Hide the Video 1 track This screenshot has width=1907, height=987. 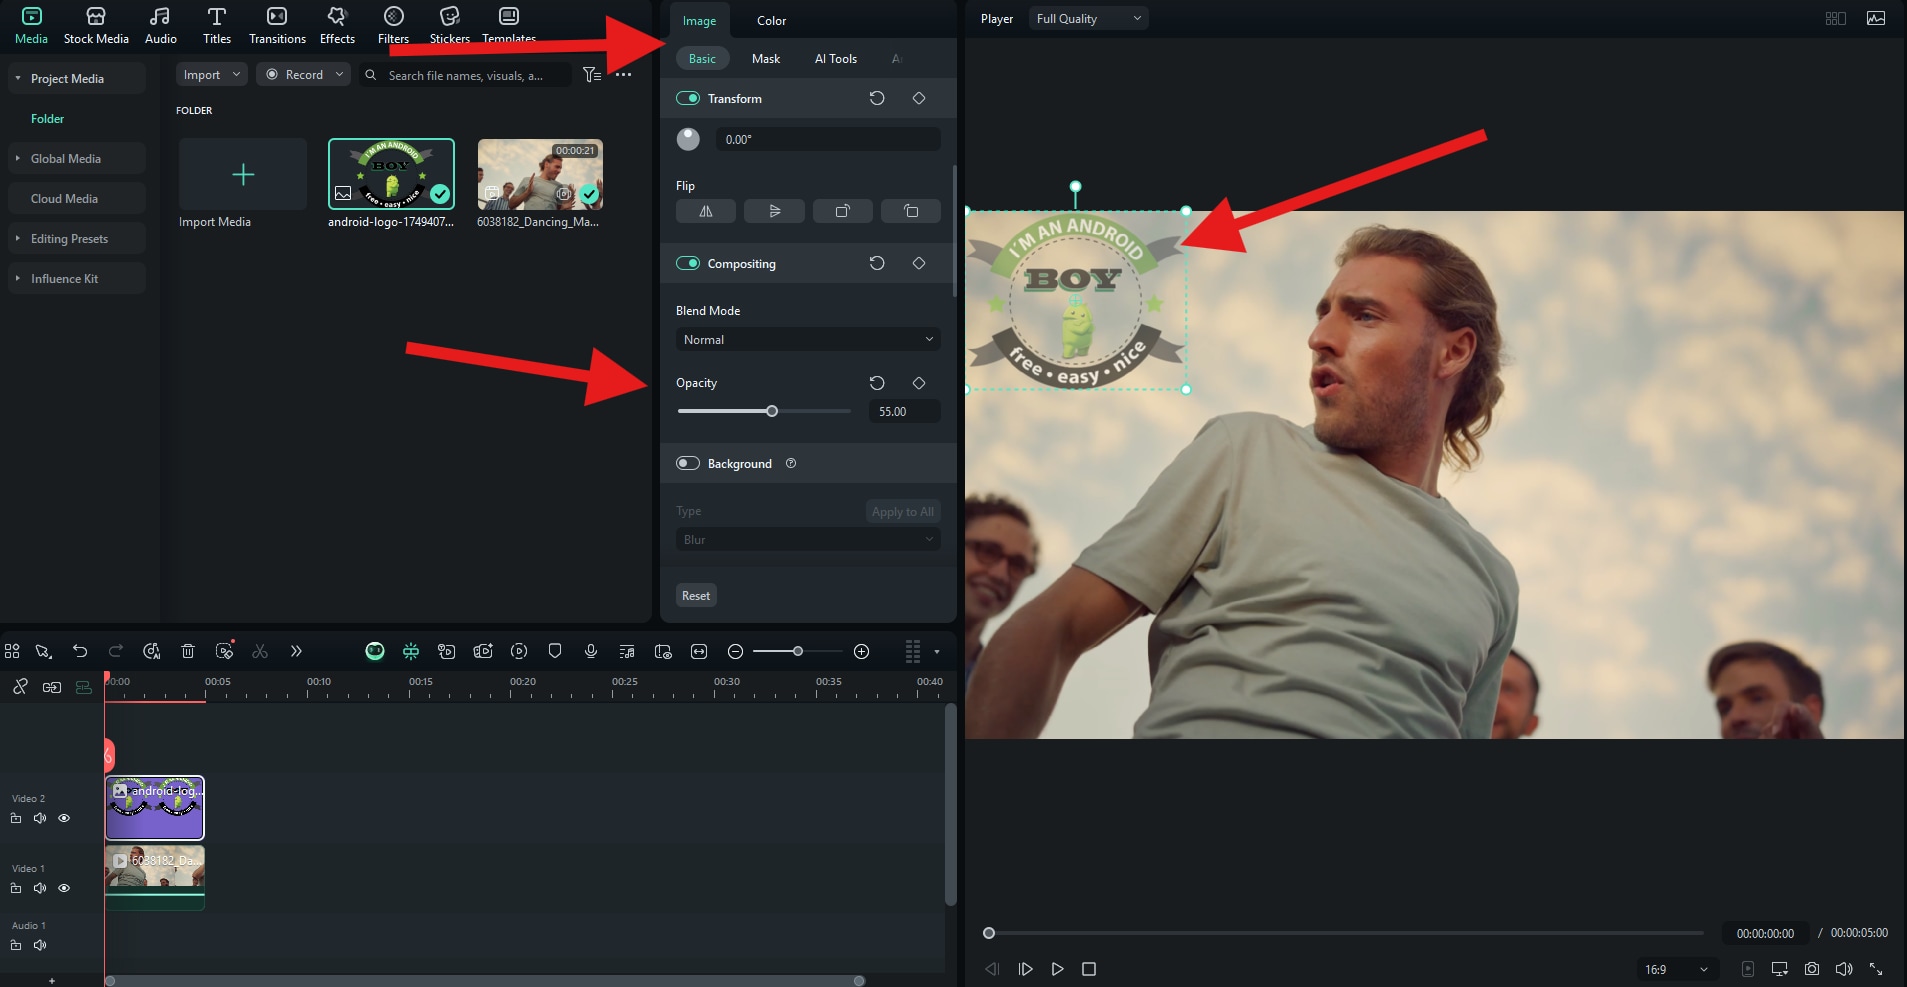click(64, 888)
